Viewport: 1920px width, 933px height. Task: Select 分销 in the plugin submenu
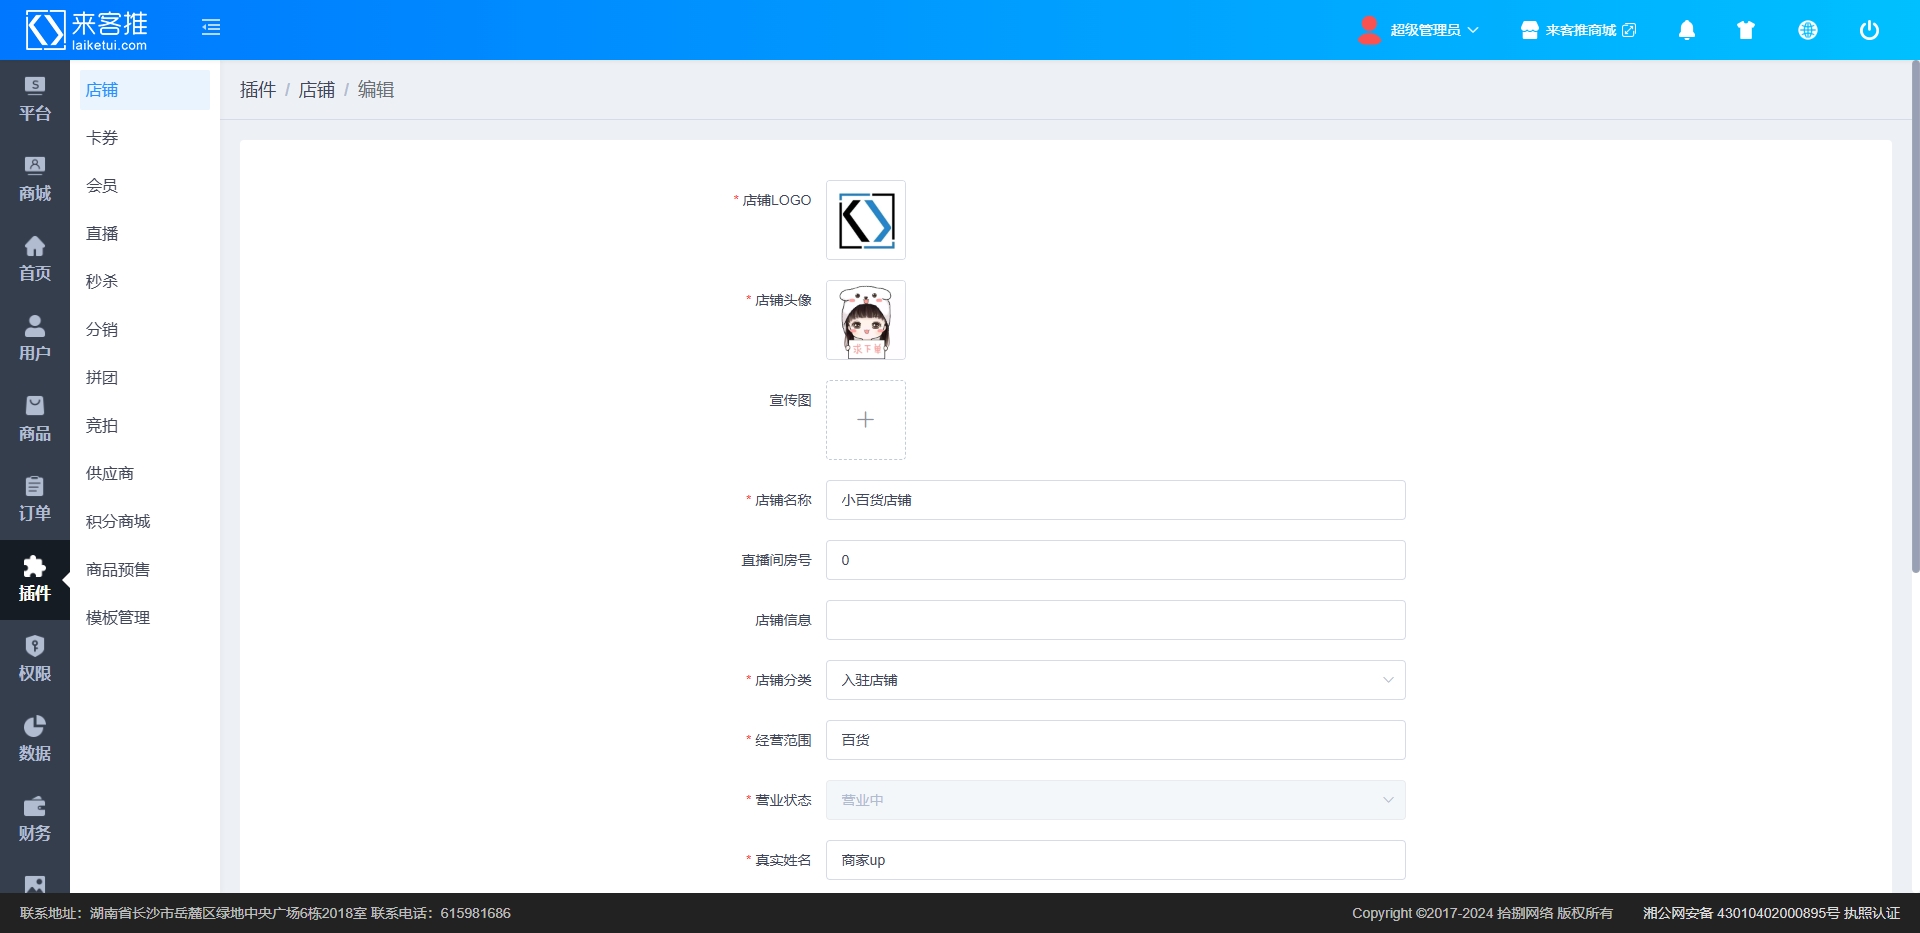(102, 330)
